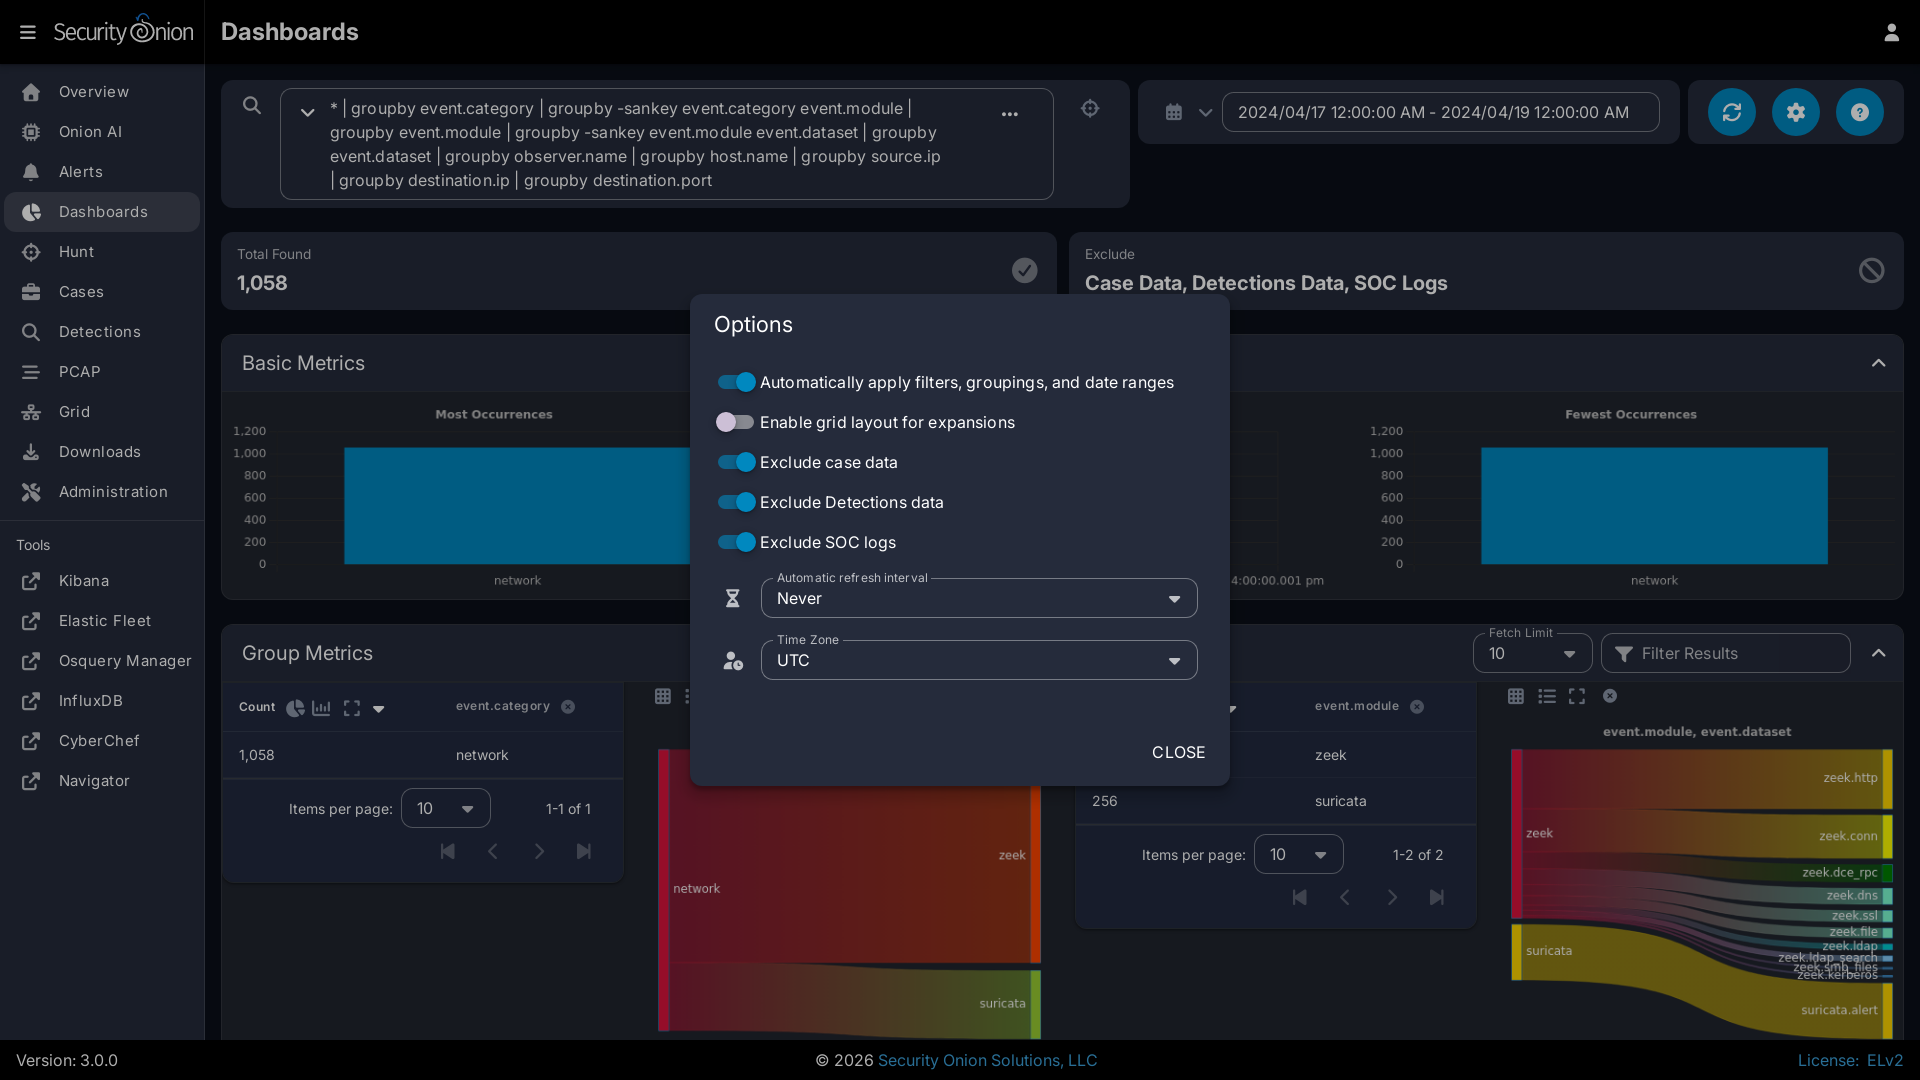Open Security Onion Solutions, LLC link
1920x1080 pixels.
pos(987,1060)
